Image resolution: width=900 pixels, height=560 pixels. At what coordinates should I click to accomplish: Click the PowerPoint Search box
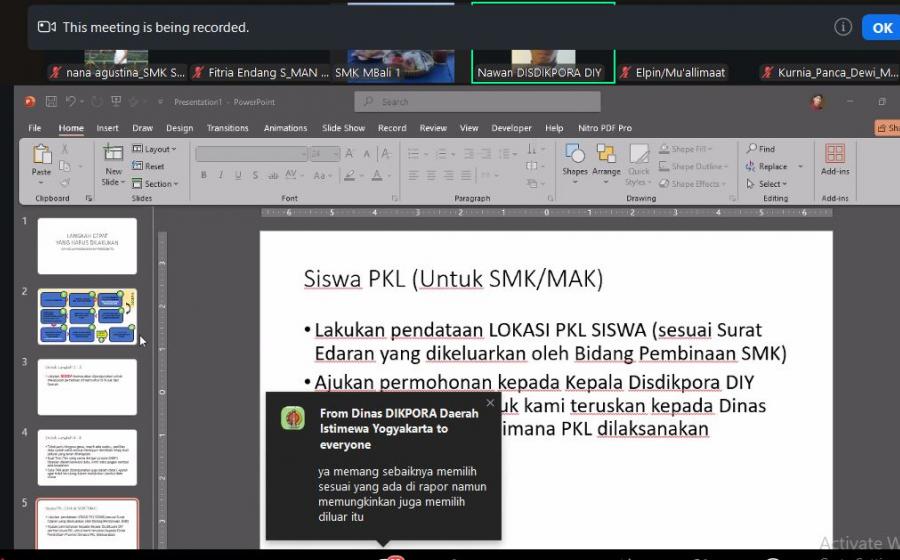pos(478,102)
